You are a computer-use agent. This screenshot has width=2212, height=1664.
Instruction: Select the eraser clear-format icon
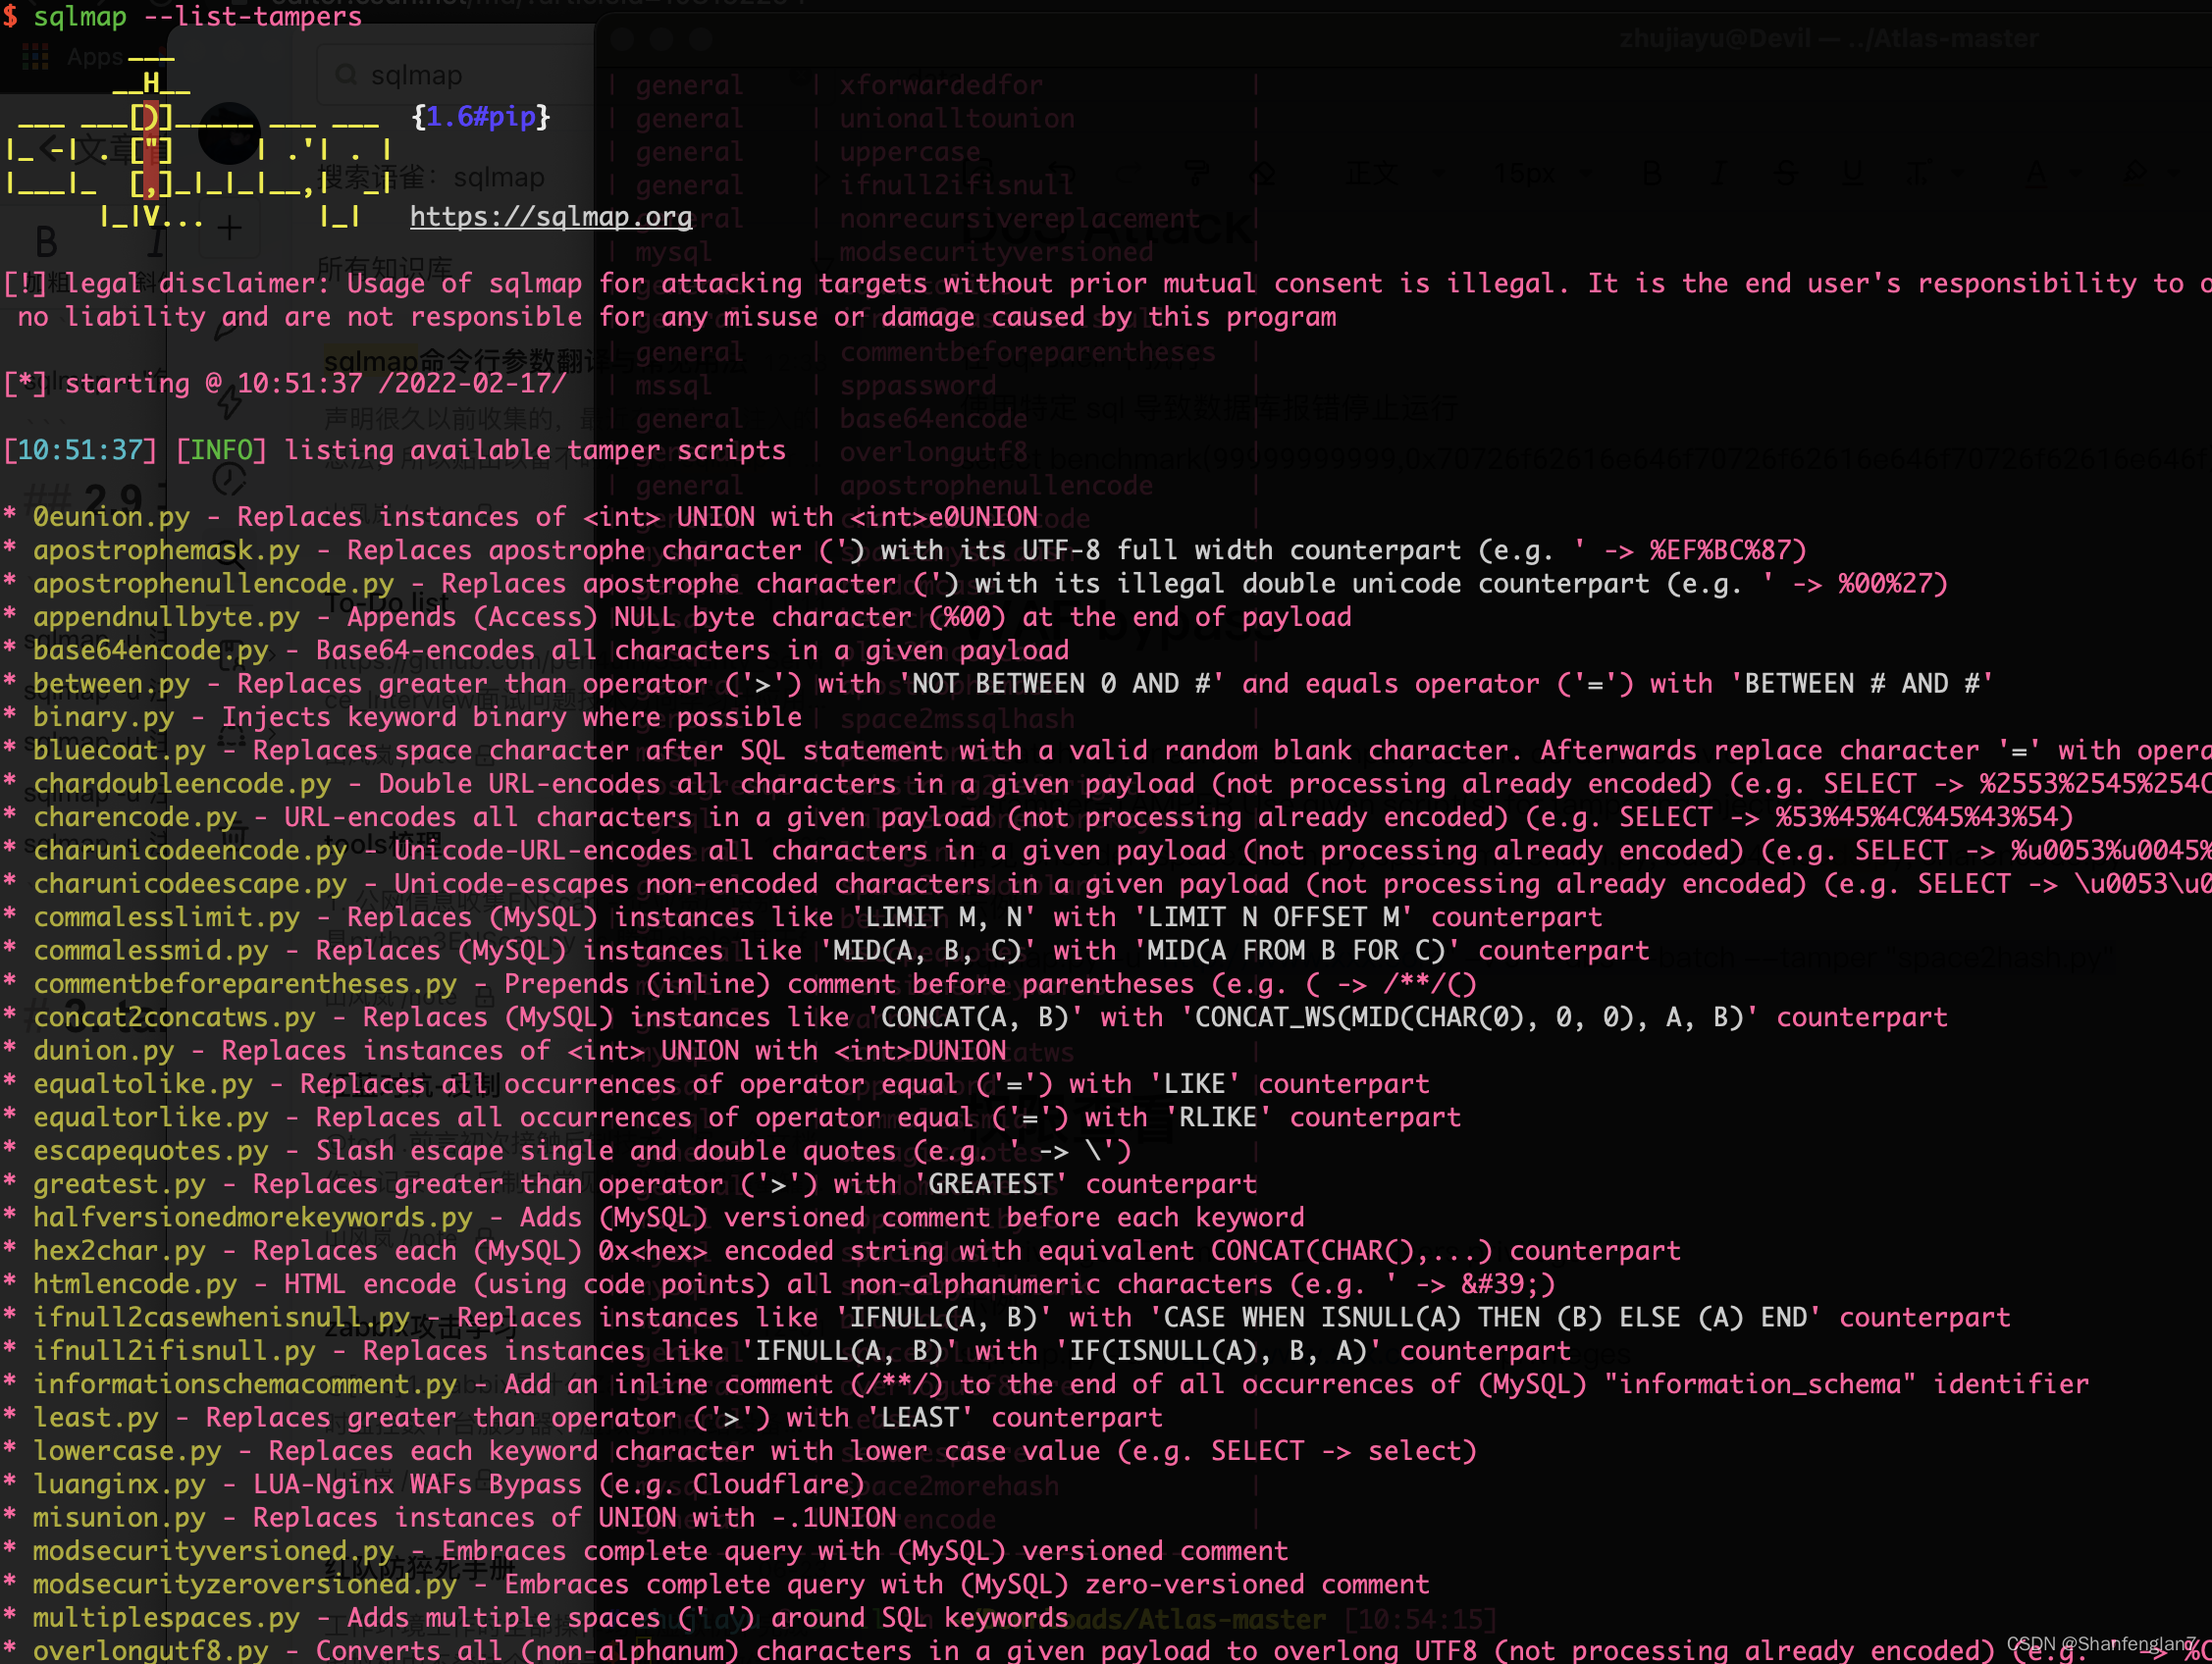pyautogui.click(x=1264, y=174)
